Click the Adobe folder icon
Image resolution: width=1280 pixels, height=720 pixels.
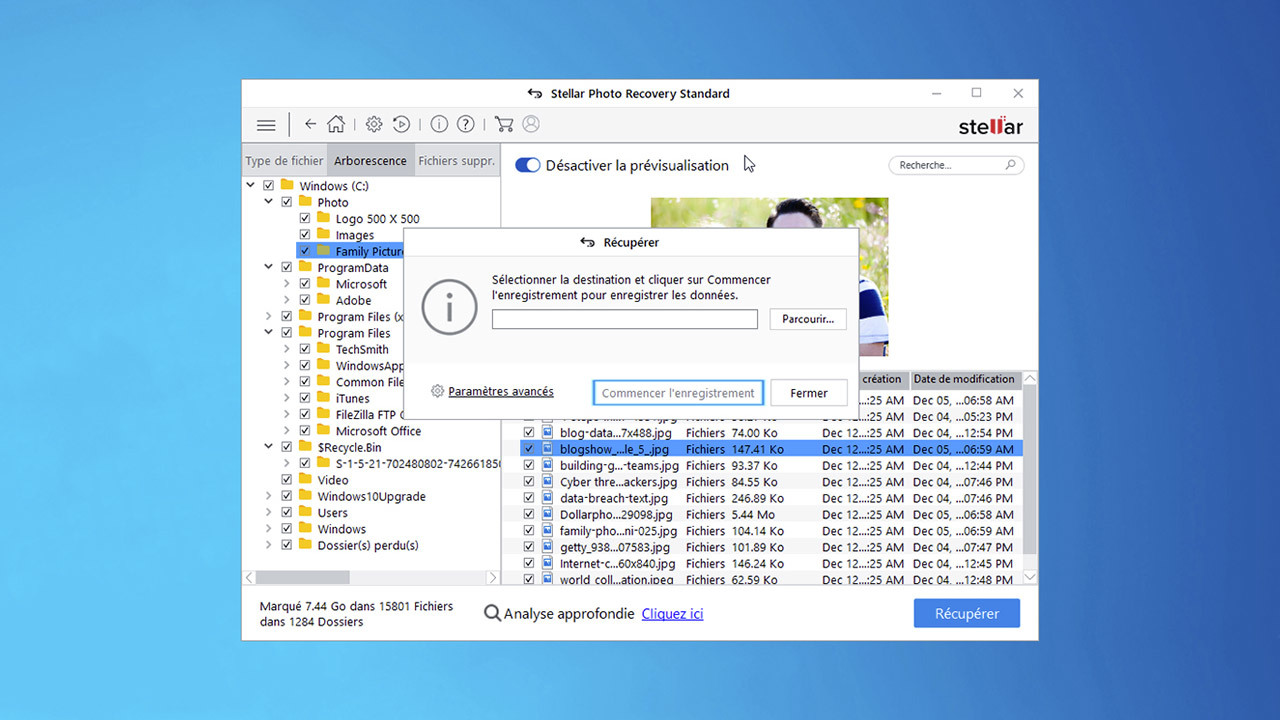[323, 299]
